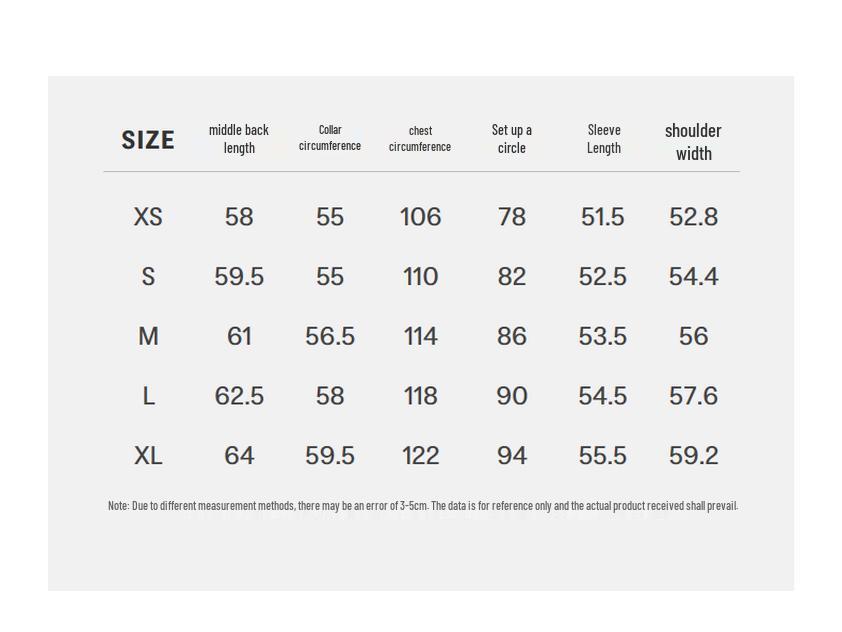842x632 pixels.
Task: Click the M collar value 56.5
Action: click(330, 337)
